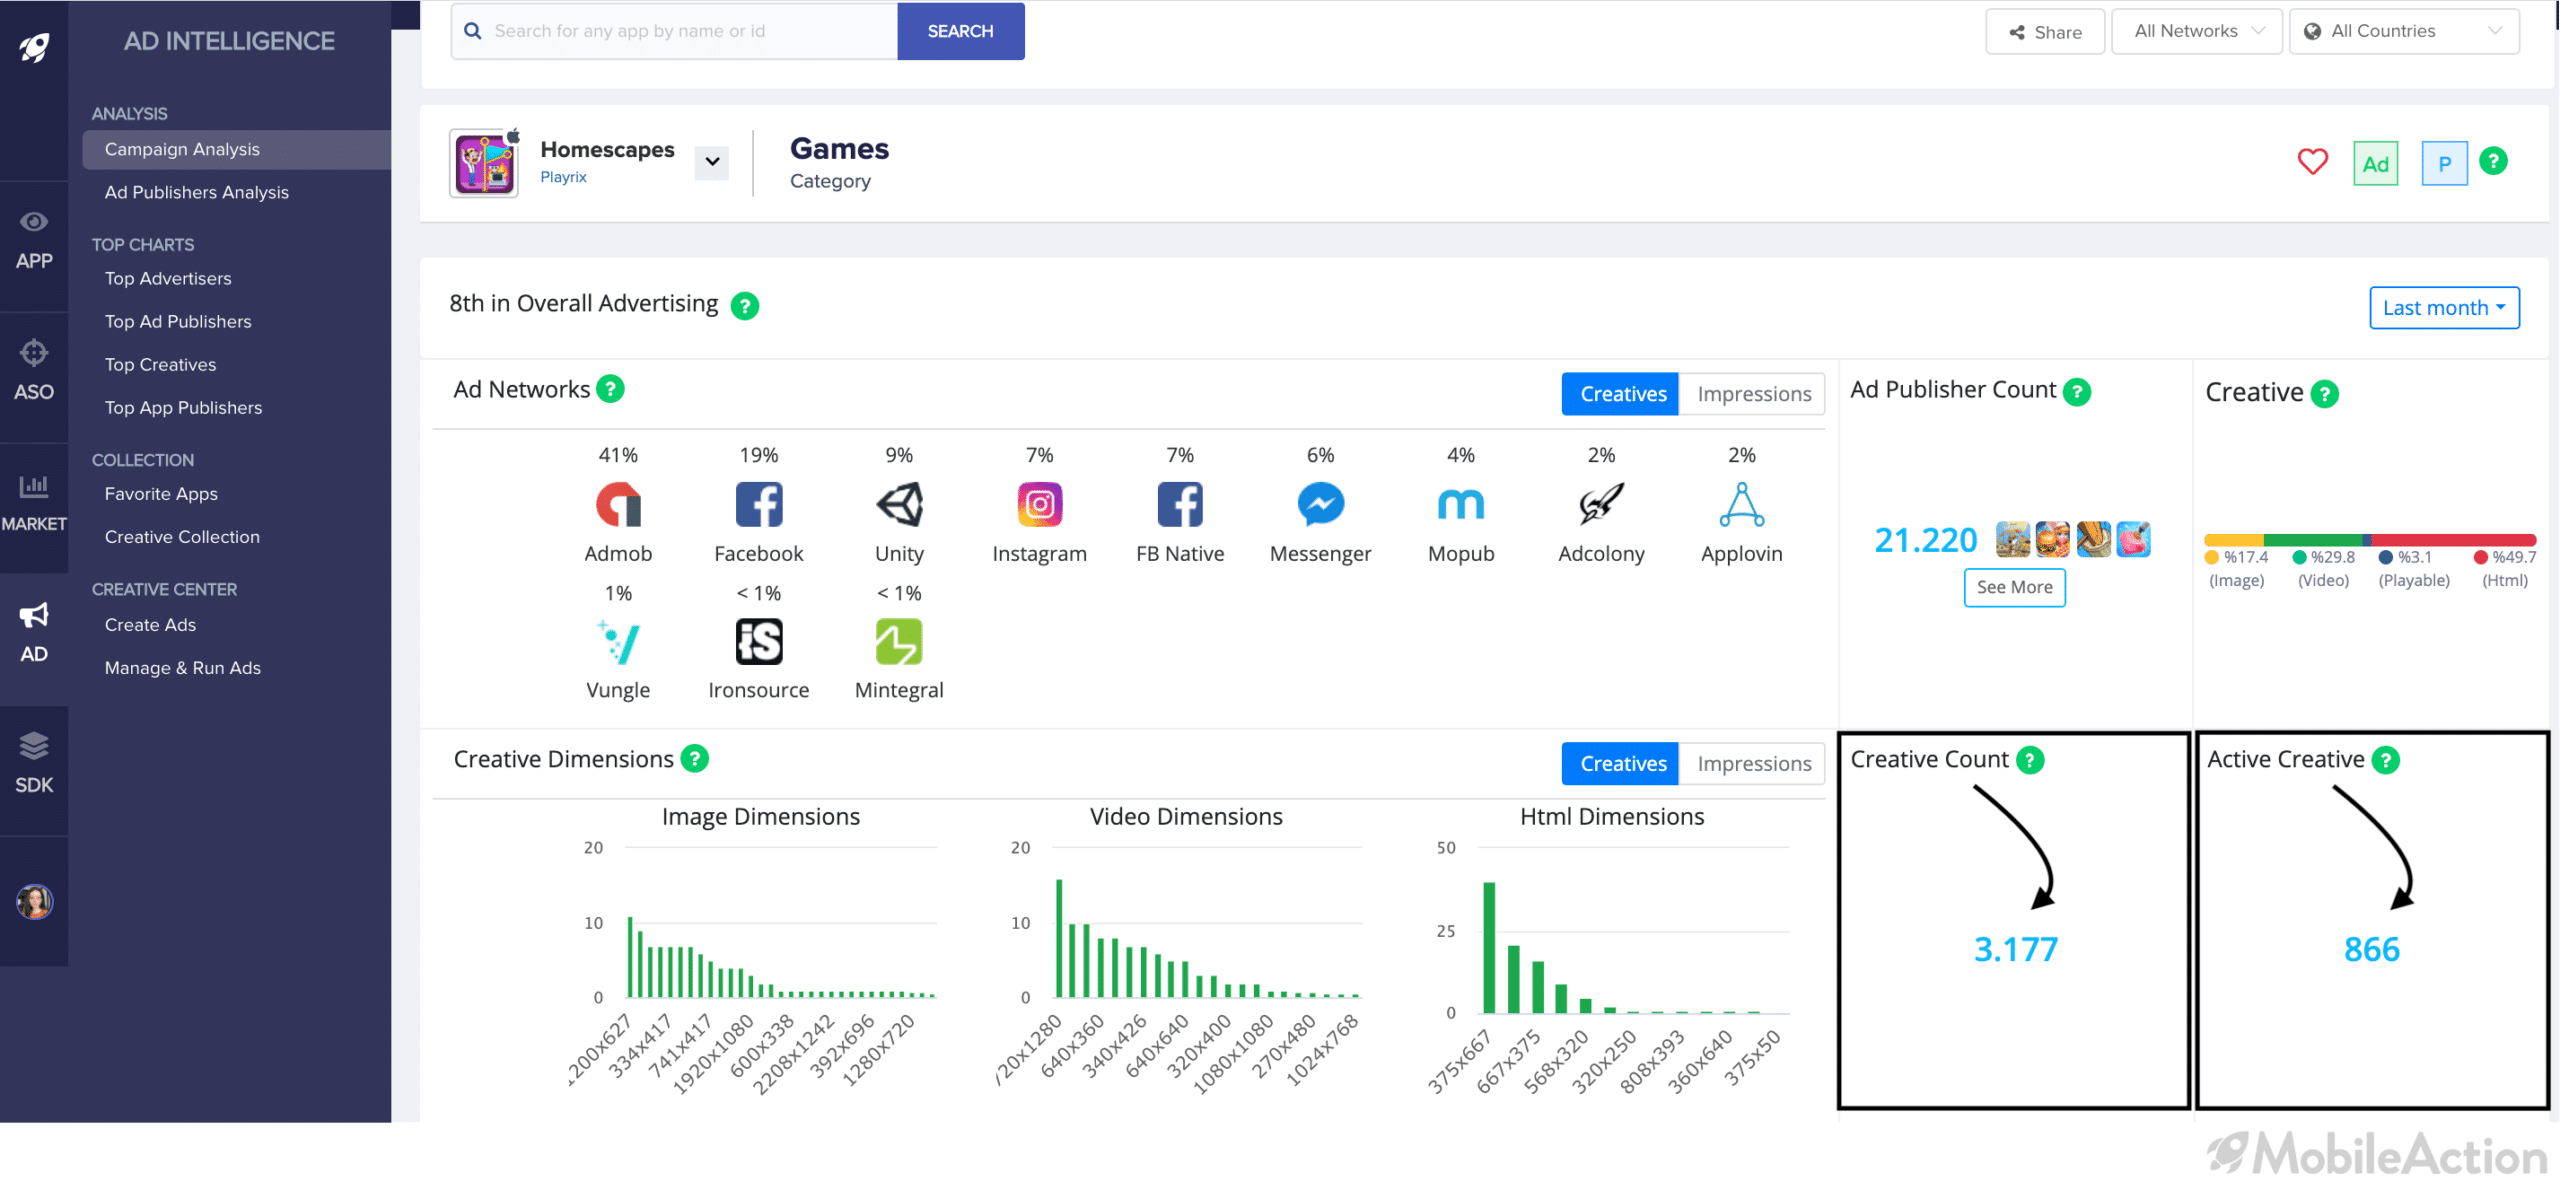Click See More publishers button
The height and width of the screenshot is (1181, 2560).
pos(2014,587)
